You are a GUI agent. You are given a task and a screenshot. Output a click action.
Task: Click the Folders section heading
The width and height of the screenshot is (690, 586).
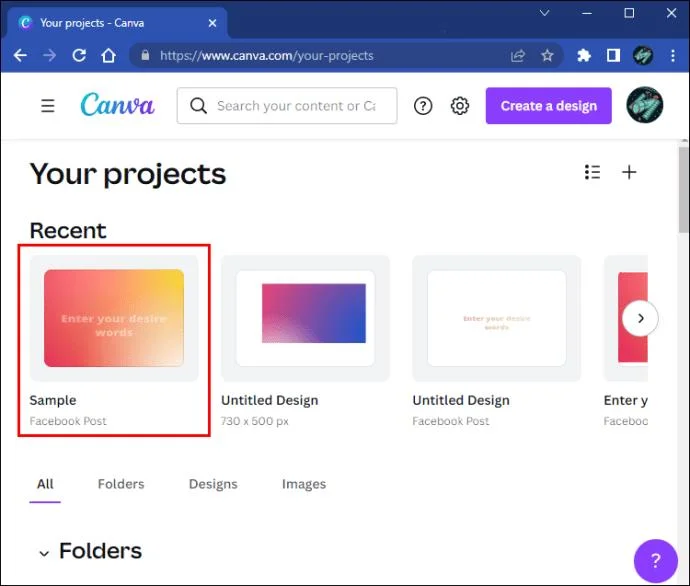pos(100,551)
